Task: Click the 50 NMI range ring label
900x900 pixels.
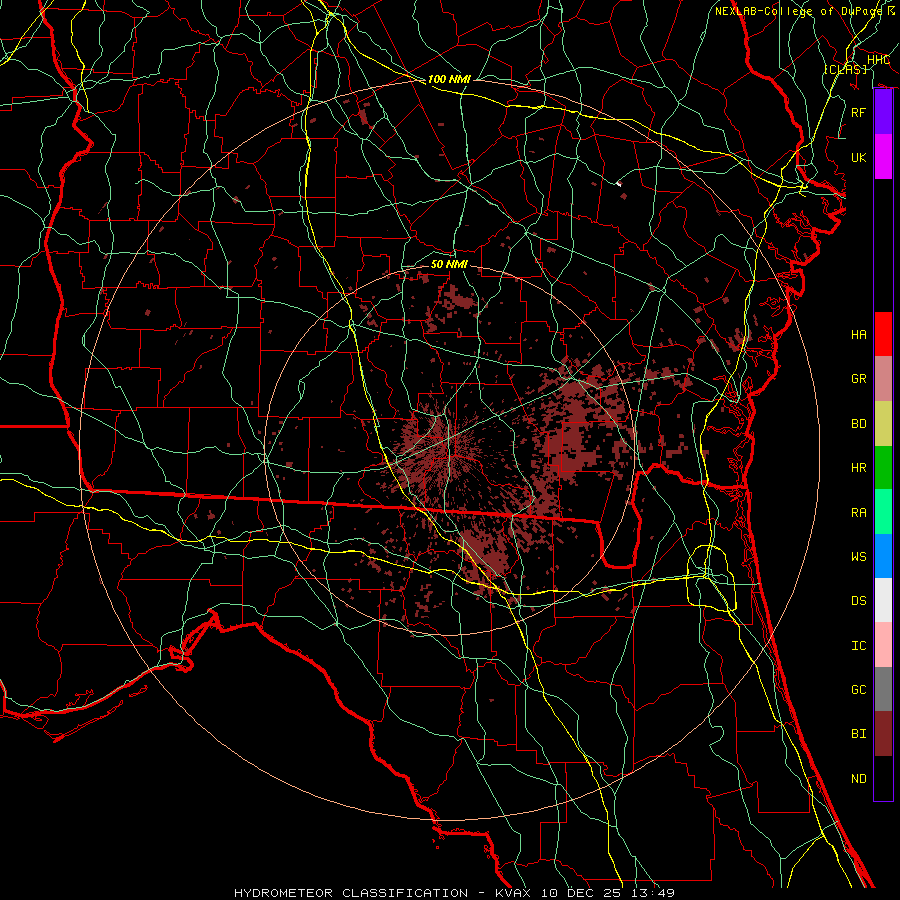Action: [449, 264]
